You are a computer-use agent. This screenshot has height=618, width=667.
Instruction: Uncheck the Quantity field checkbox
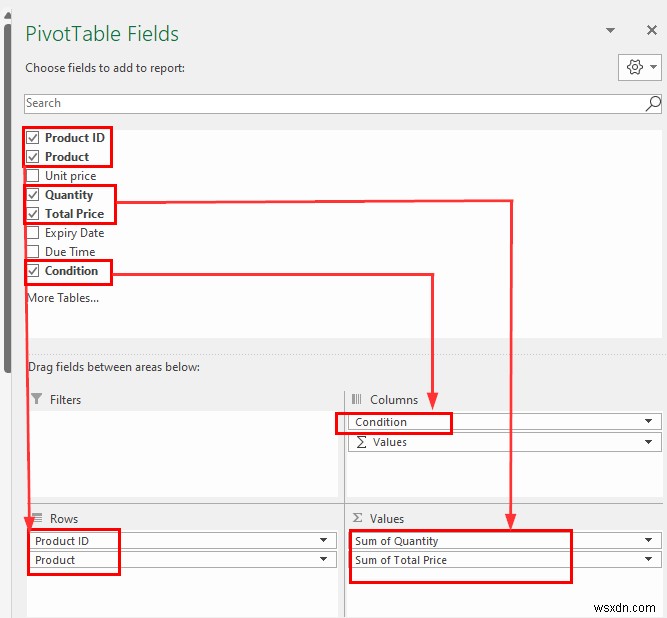tap(33, 195)
